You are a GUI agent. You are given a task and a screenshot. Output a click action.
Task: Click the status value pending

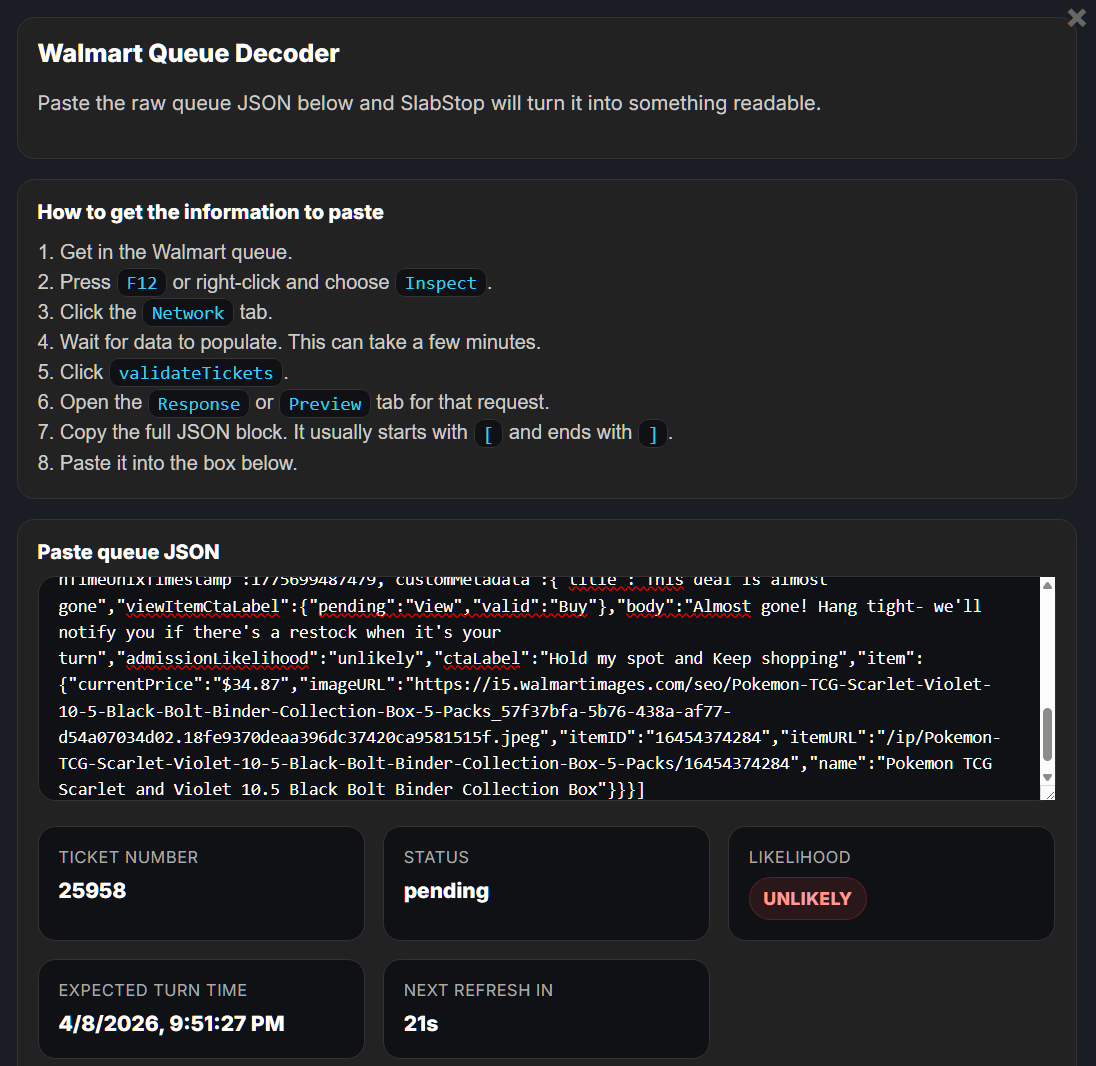click(x=446, y=891)
